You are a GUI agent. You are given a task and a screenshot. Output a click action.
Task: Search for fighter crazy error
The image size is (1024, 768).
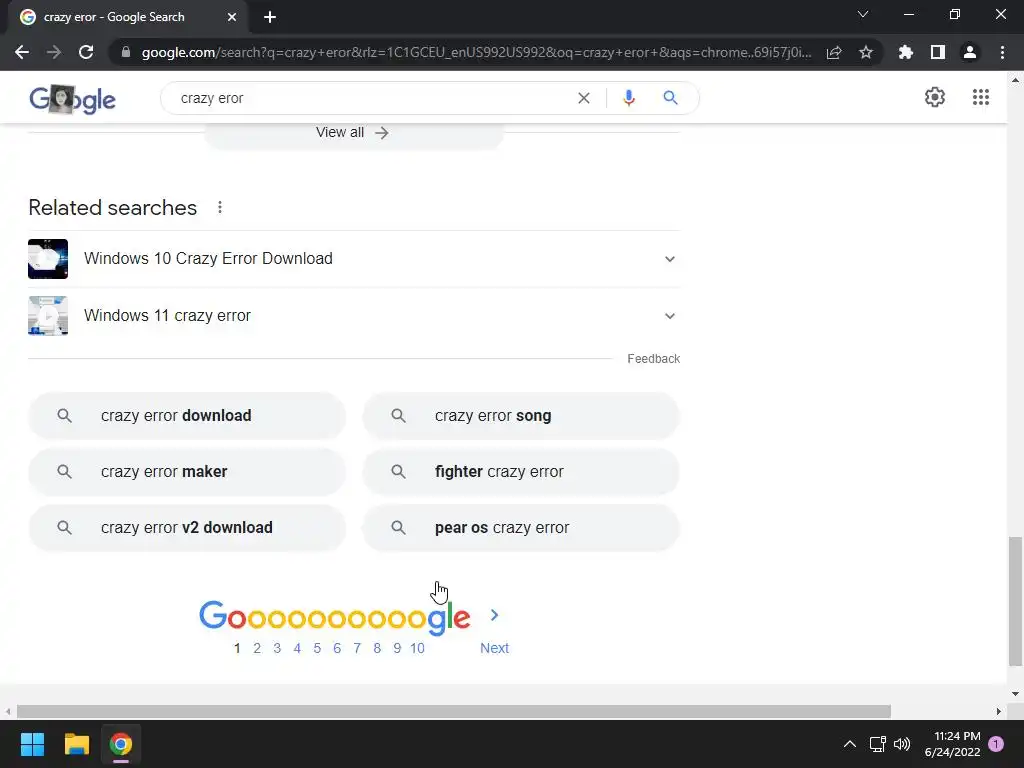tap(521, 472)
